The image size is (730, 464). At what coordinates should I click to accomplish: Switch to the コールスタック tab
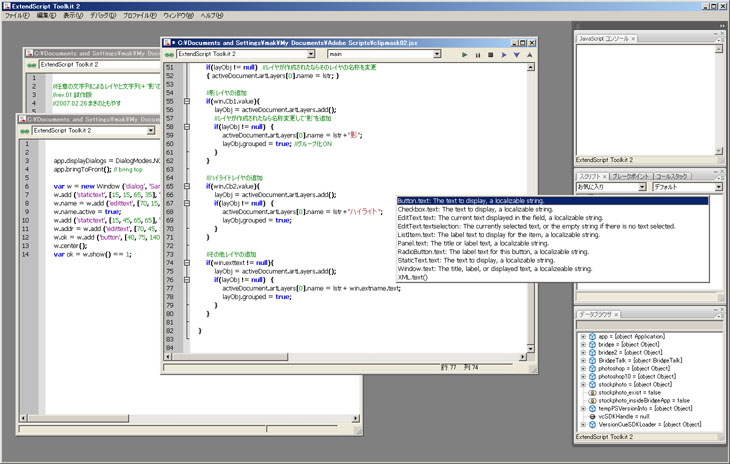click(x=671, y=176)
